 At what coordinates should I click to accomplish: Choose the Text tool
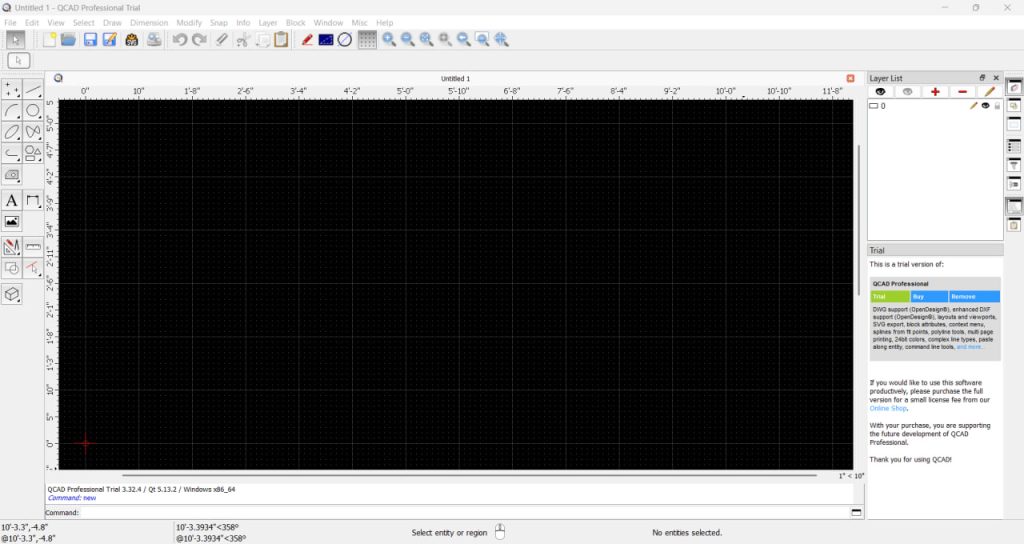tap(12, 201)
